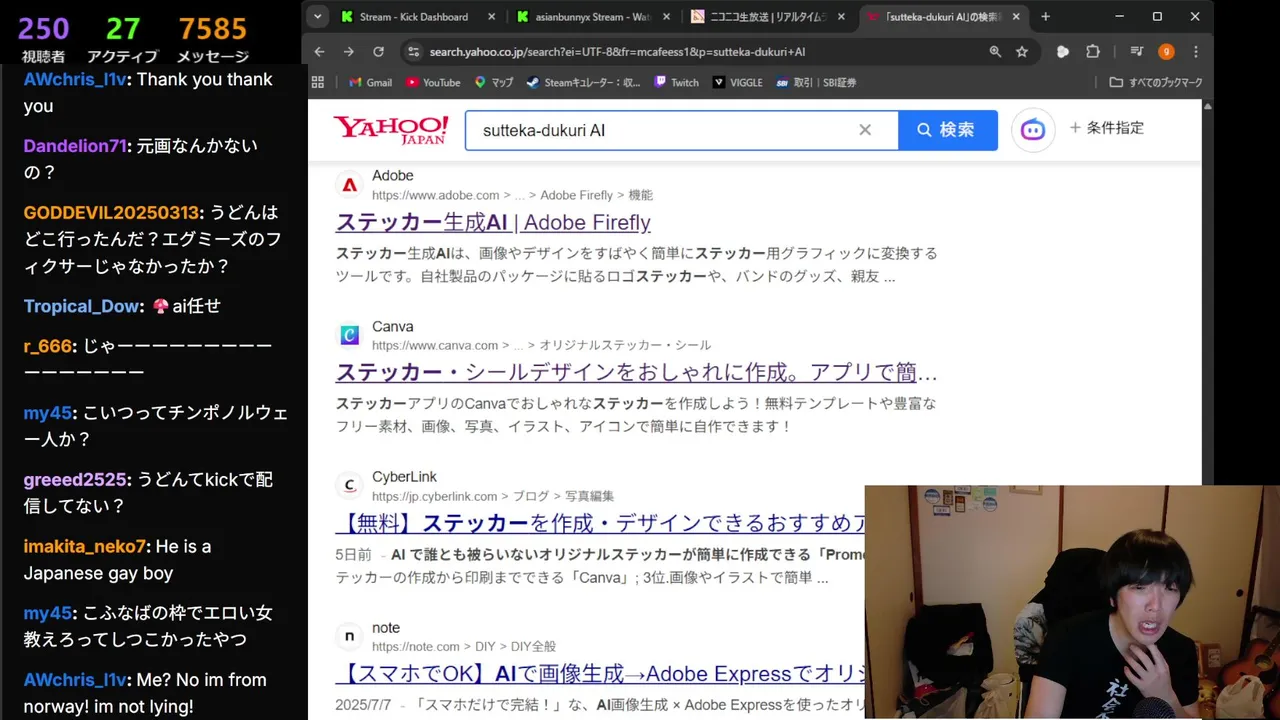Click the jp.cyberlink.com breadcrumb URL
Viewport: 1280px width, 720px height.
click(x=493, y=496)
